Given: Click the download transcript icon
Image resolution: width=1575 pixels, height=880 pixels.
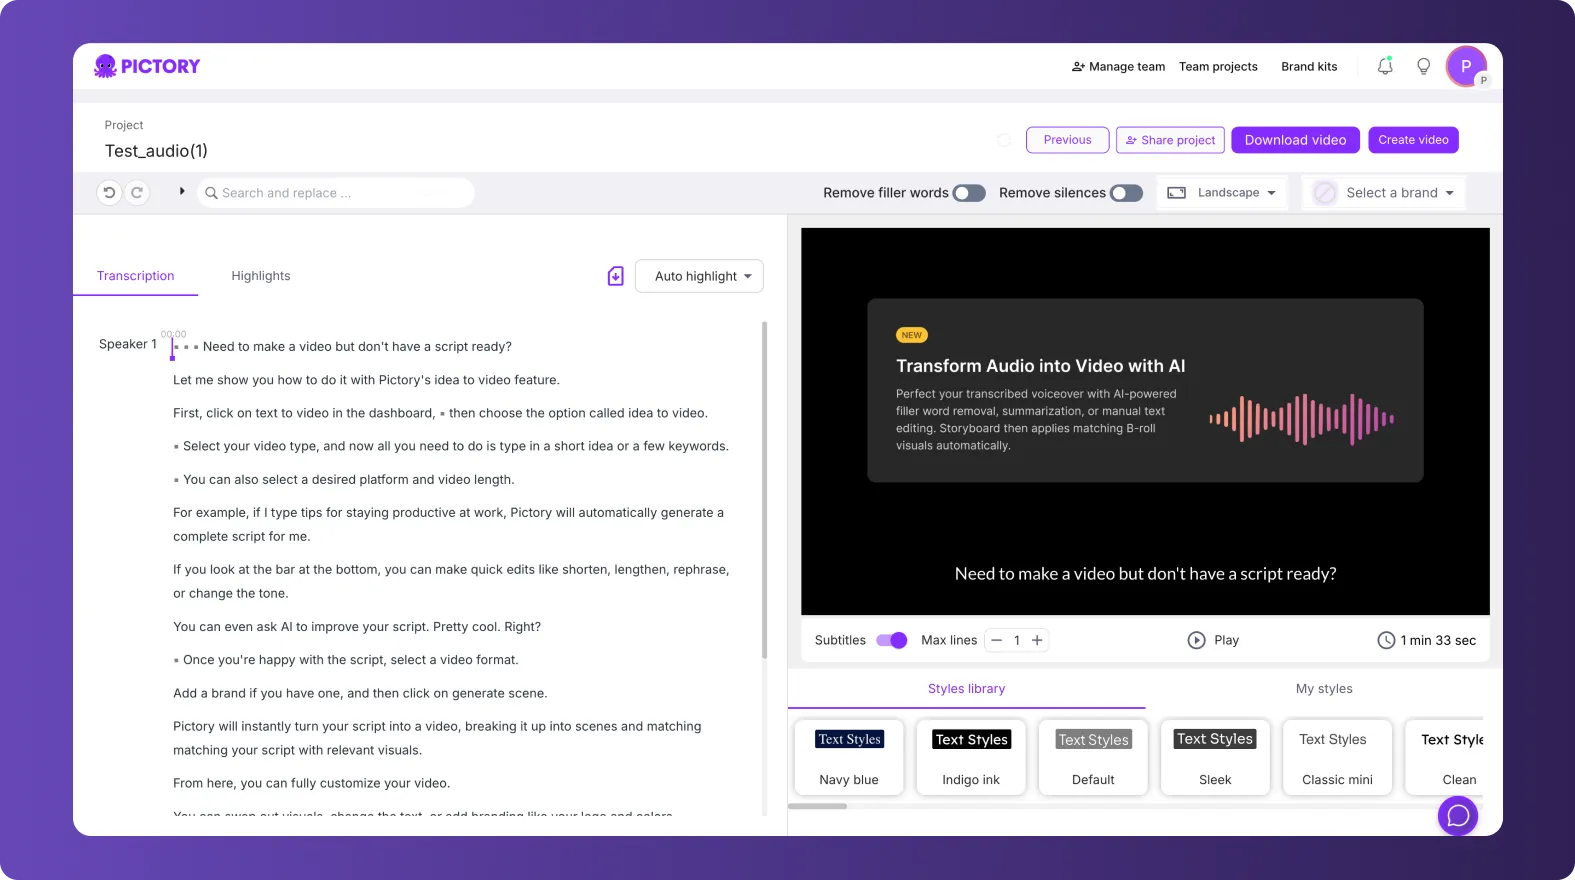Looking at the screenshot, I should [x=616, y=276].
